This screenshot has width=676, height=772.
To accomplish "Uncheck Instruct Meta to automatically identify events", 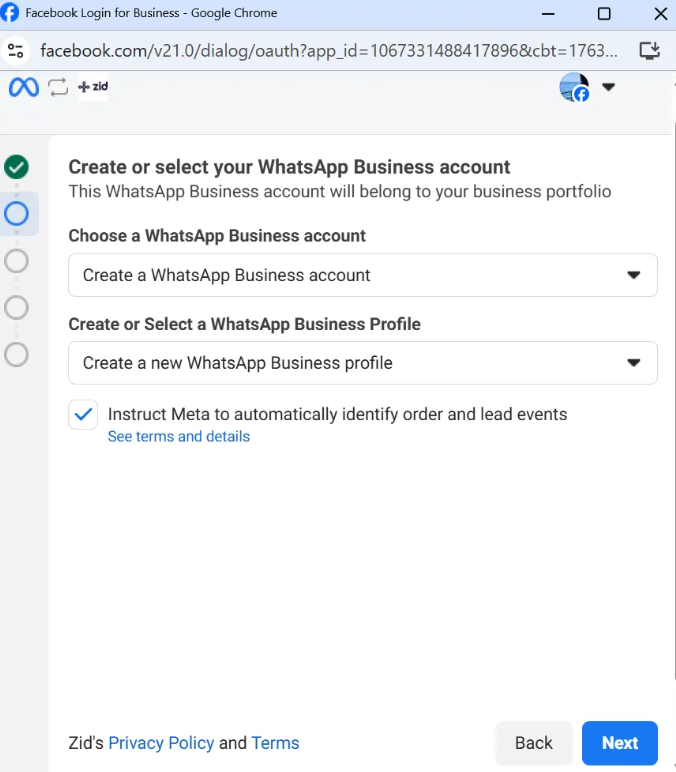I will pyautogui.click(x=83, y=415).
